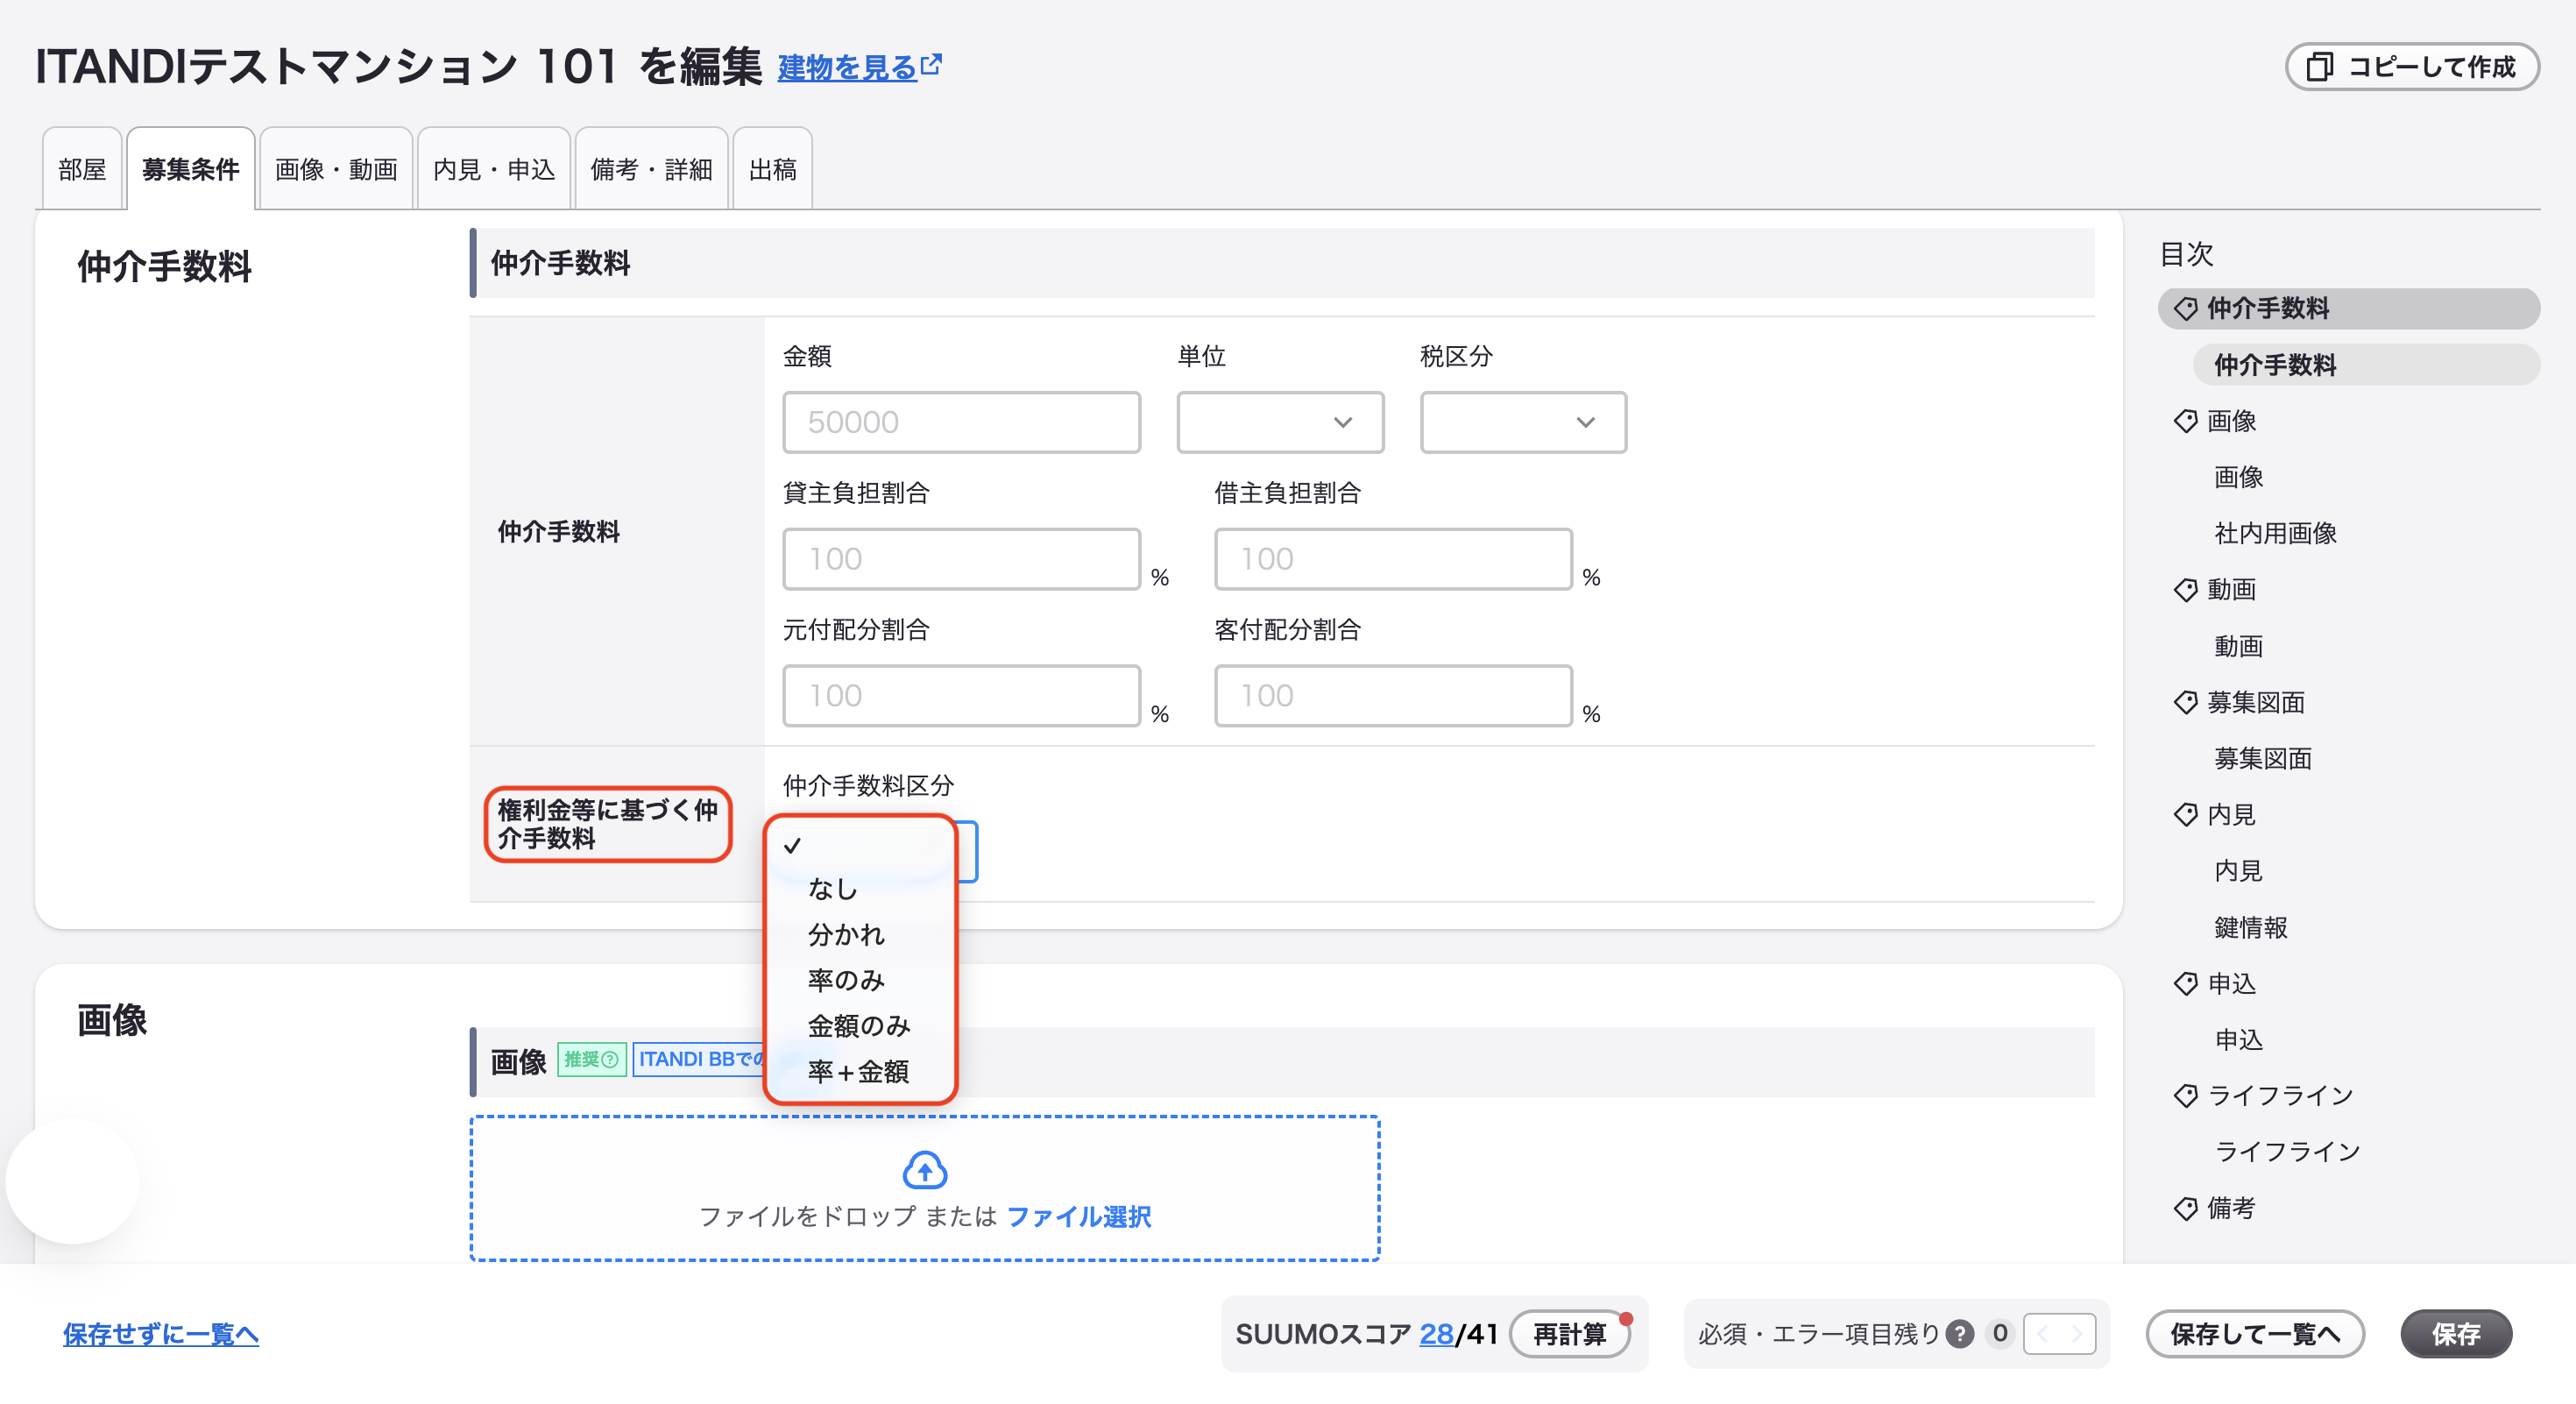The height and width of the screenshot is (1404, 2576).
Task: Choose 金額のみ from the dropdown list
Action: point(860,1026)
